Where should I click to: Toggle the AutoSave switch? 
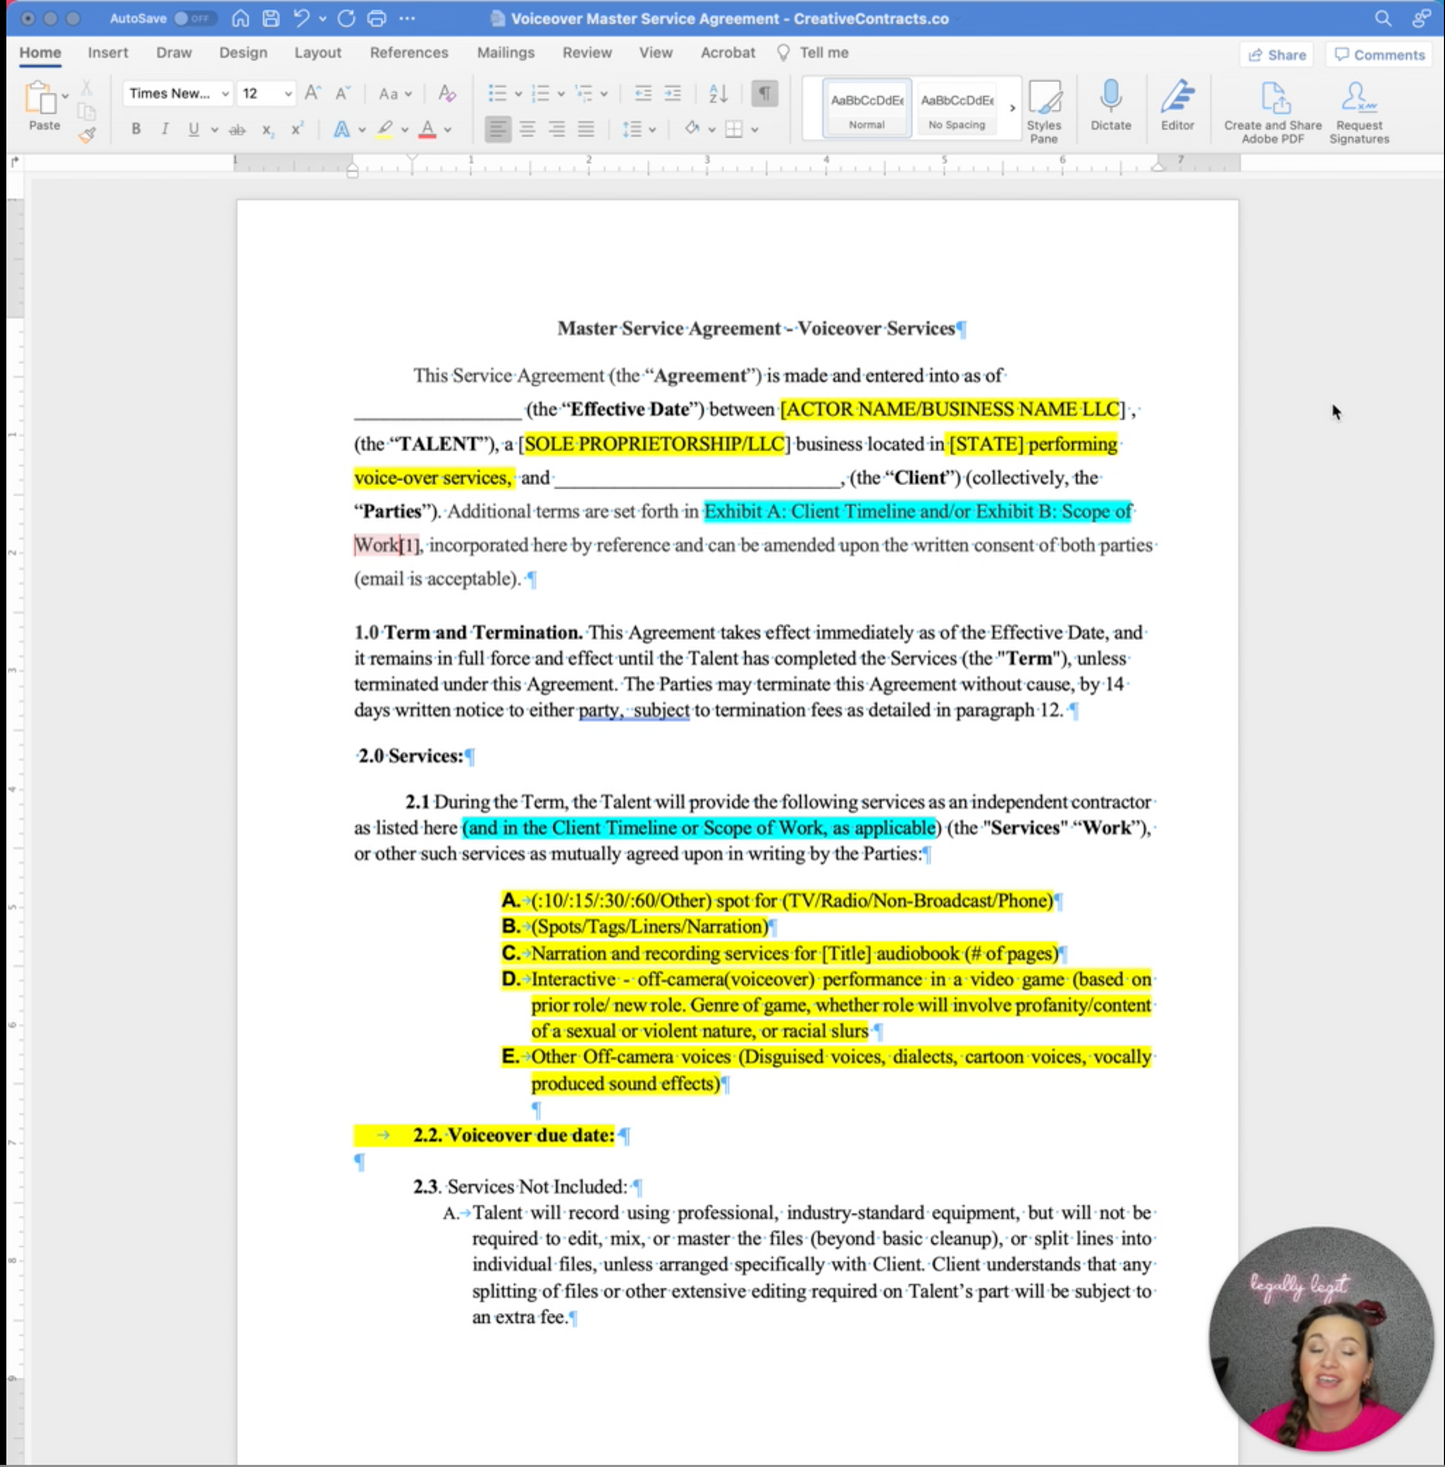(x=193, y=18)
